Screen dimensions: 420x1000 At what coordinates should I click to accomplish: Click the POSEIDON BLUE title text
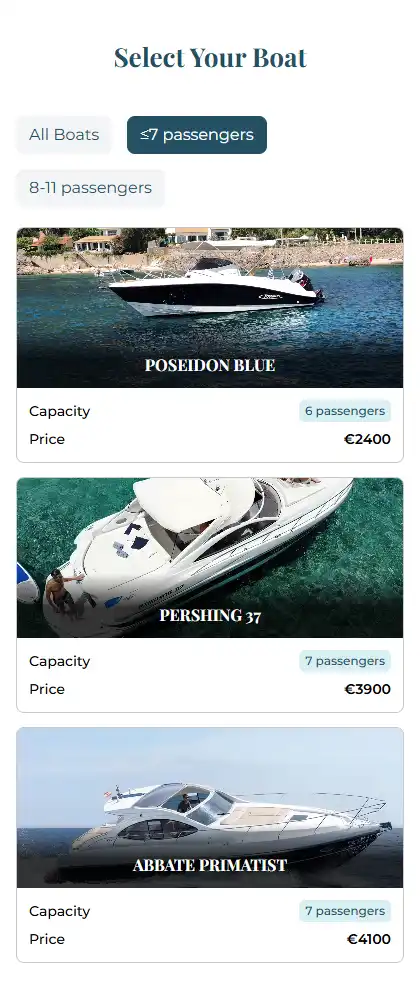tap(210, 365)
